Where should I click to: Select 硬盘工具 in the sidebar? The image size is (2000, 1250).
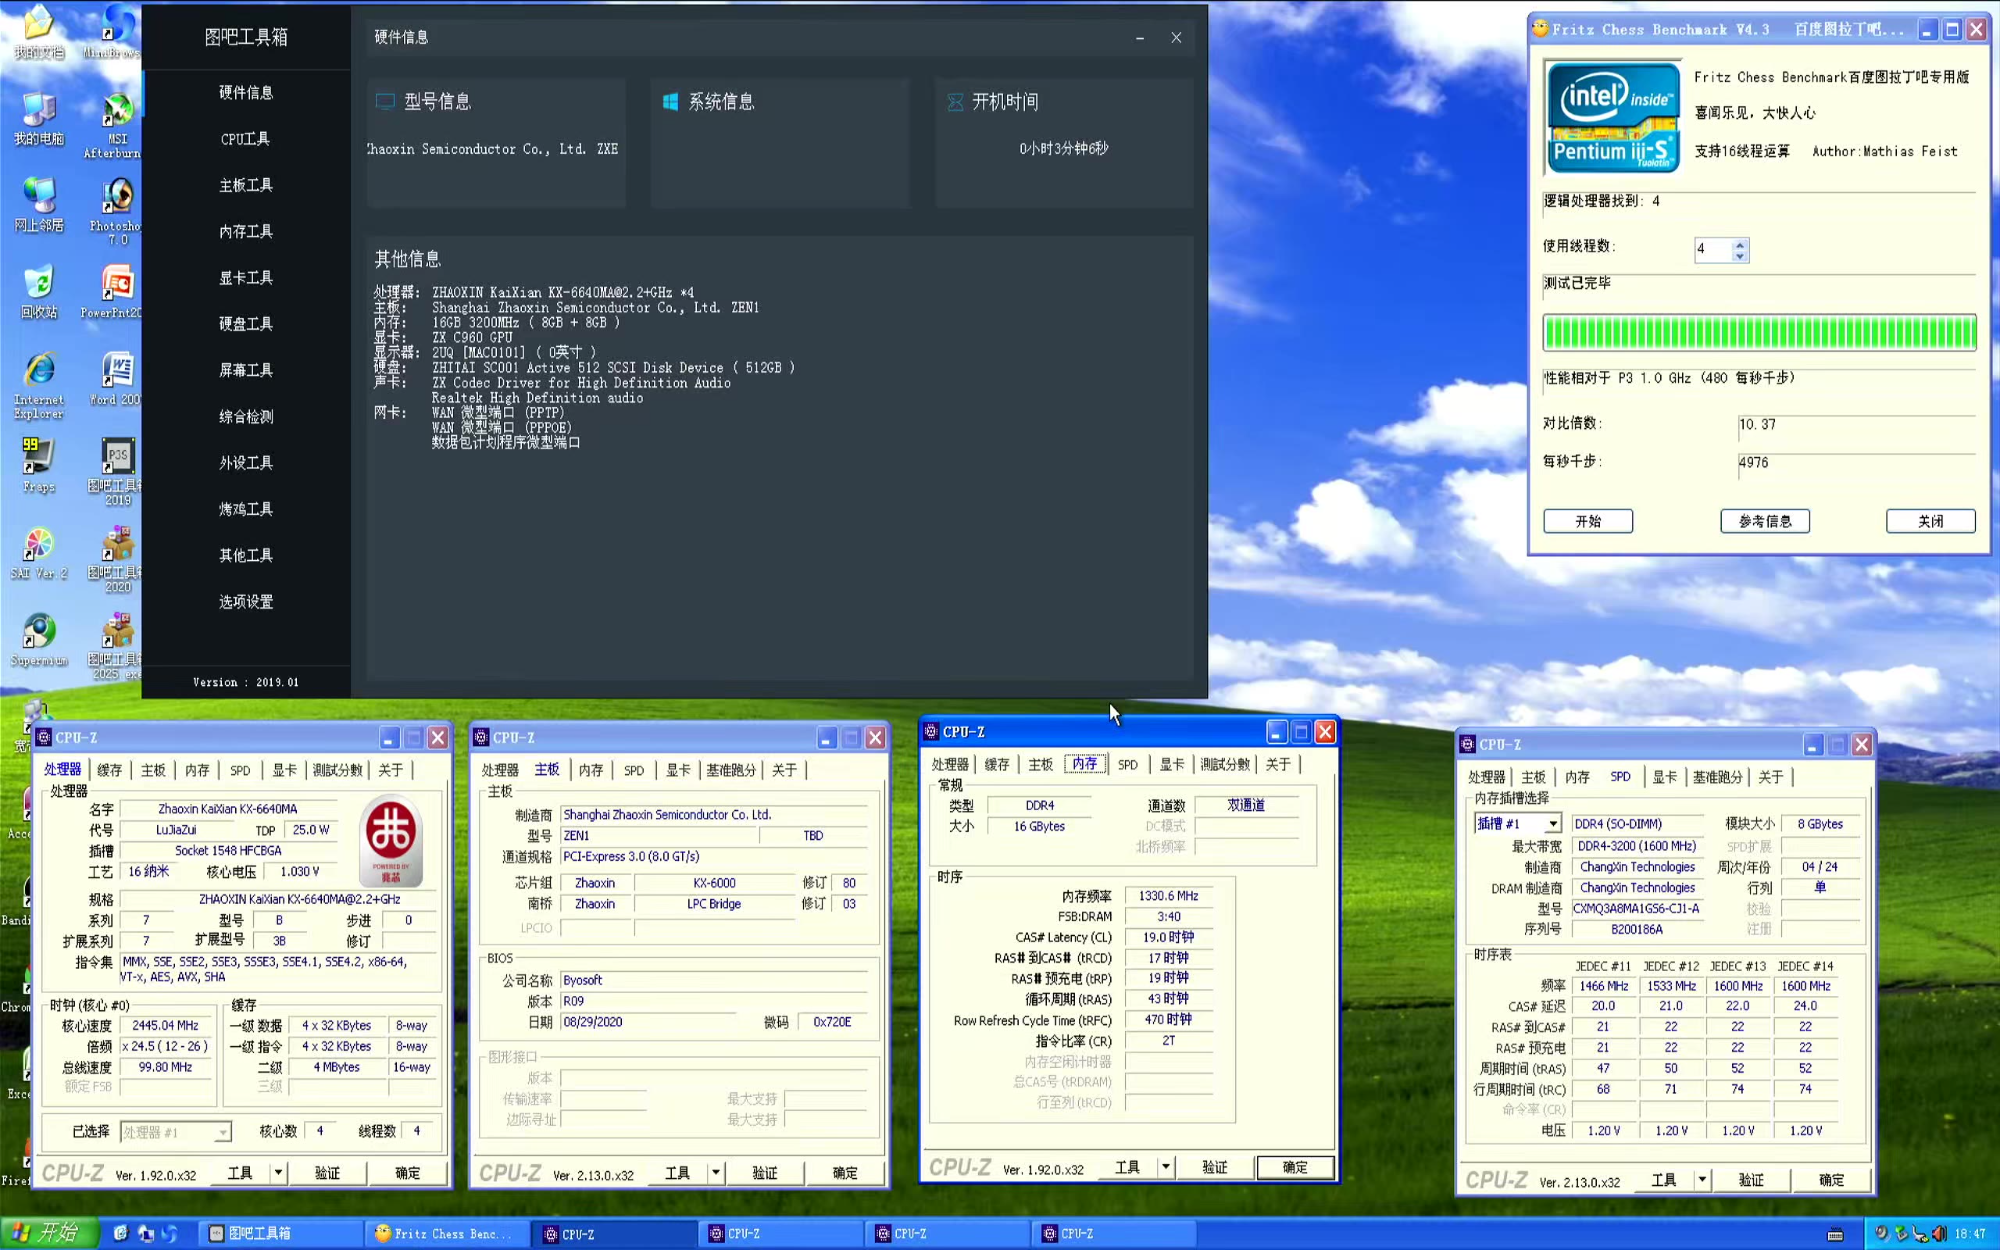click(x=246, y=324)
